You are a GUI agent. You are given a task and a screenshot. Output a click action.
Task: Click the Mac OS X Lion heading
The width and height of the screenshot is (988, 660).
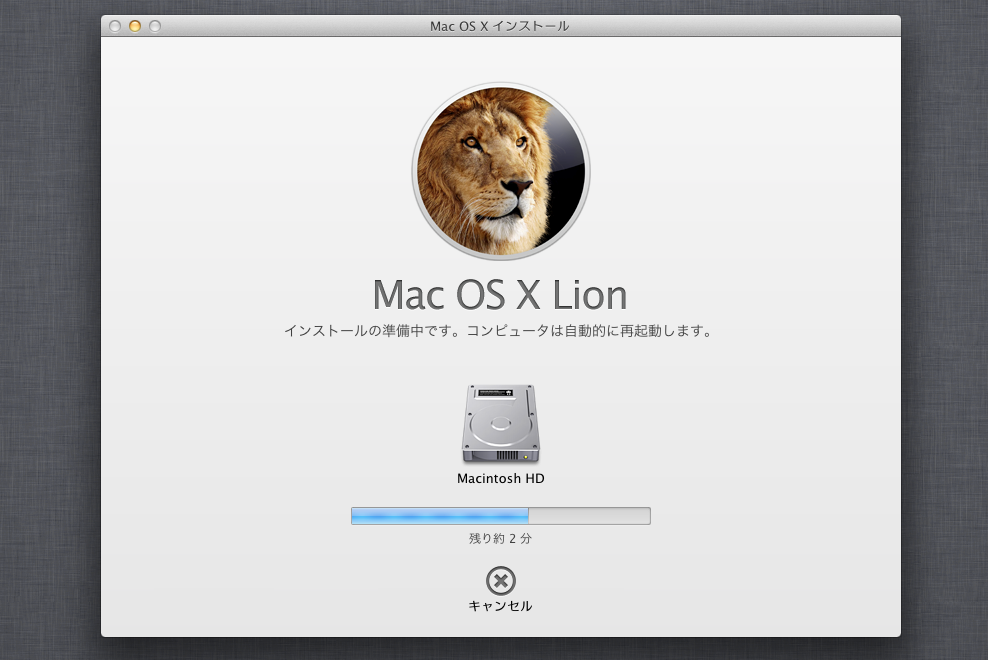(500, 294)
